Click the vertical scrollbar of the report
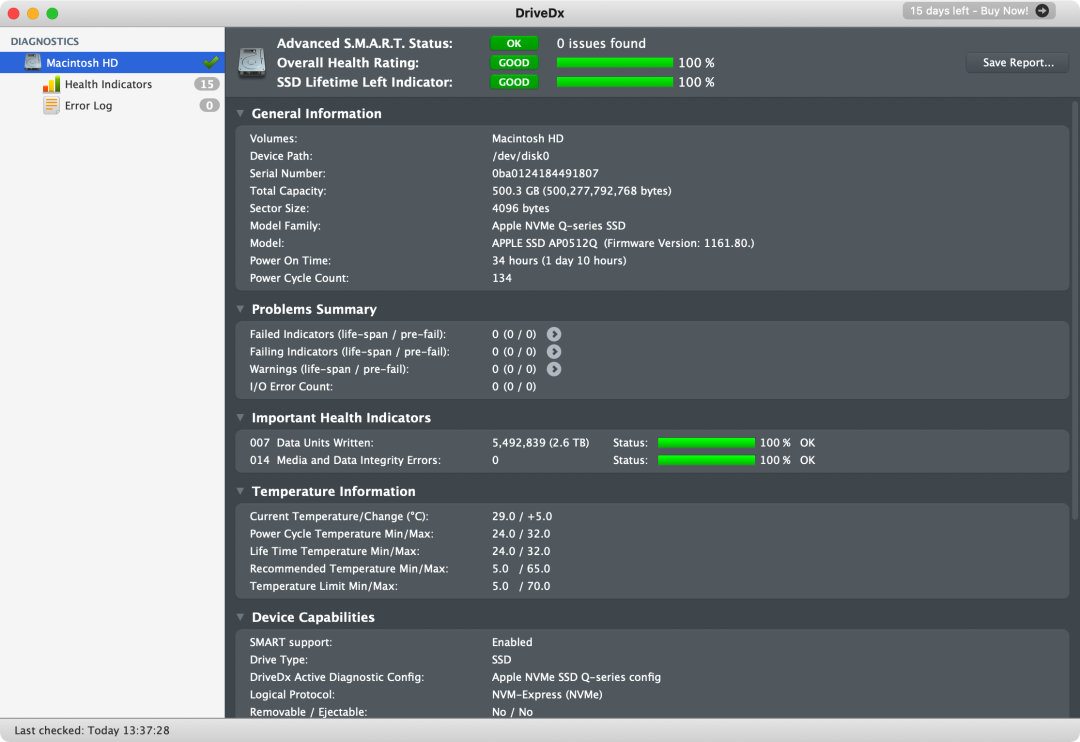This screenshot has height=742, width=1080. click(x=1074, y=310)
